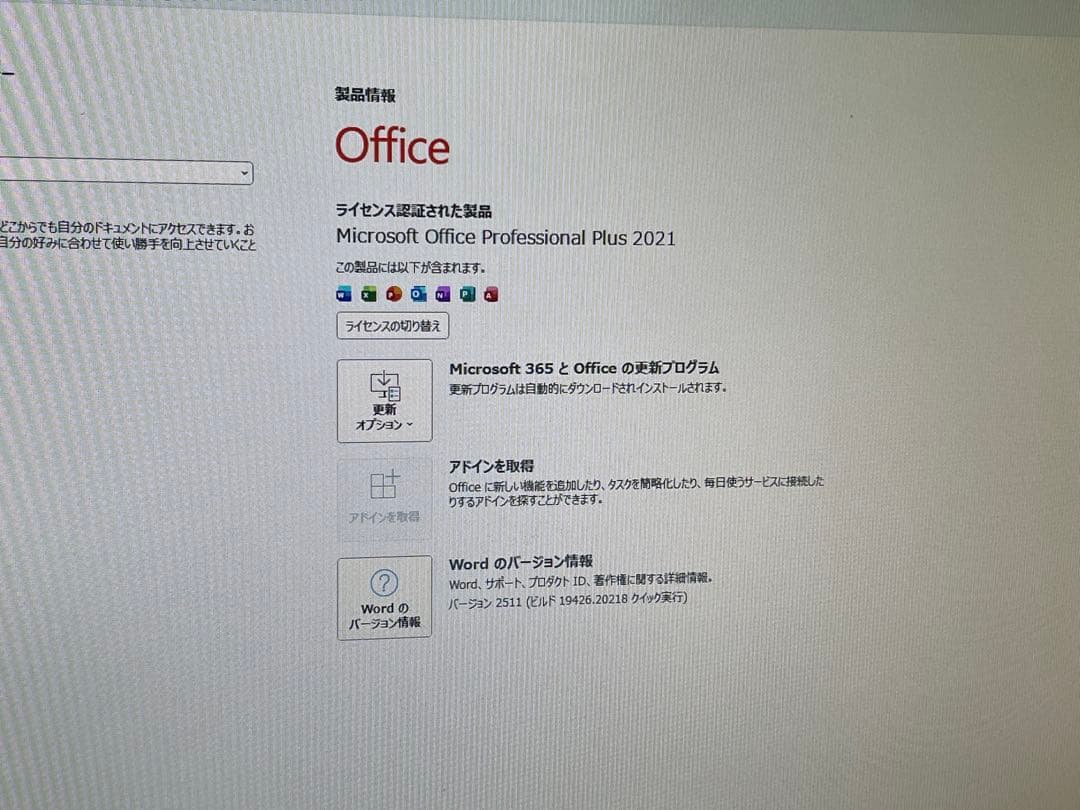
Task: Select the Excel icon in the product list
Action: point(368,293)
